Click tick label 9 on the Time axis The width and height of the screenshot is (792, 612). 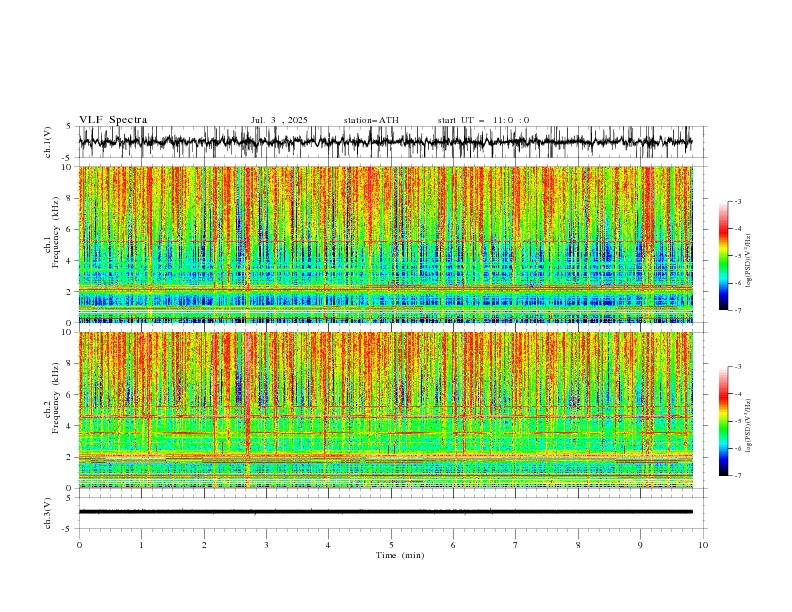(640, 545)
